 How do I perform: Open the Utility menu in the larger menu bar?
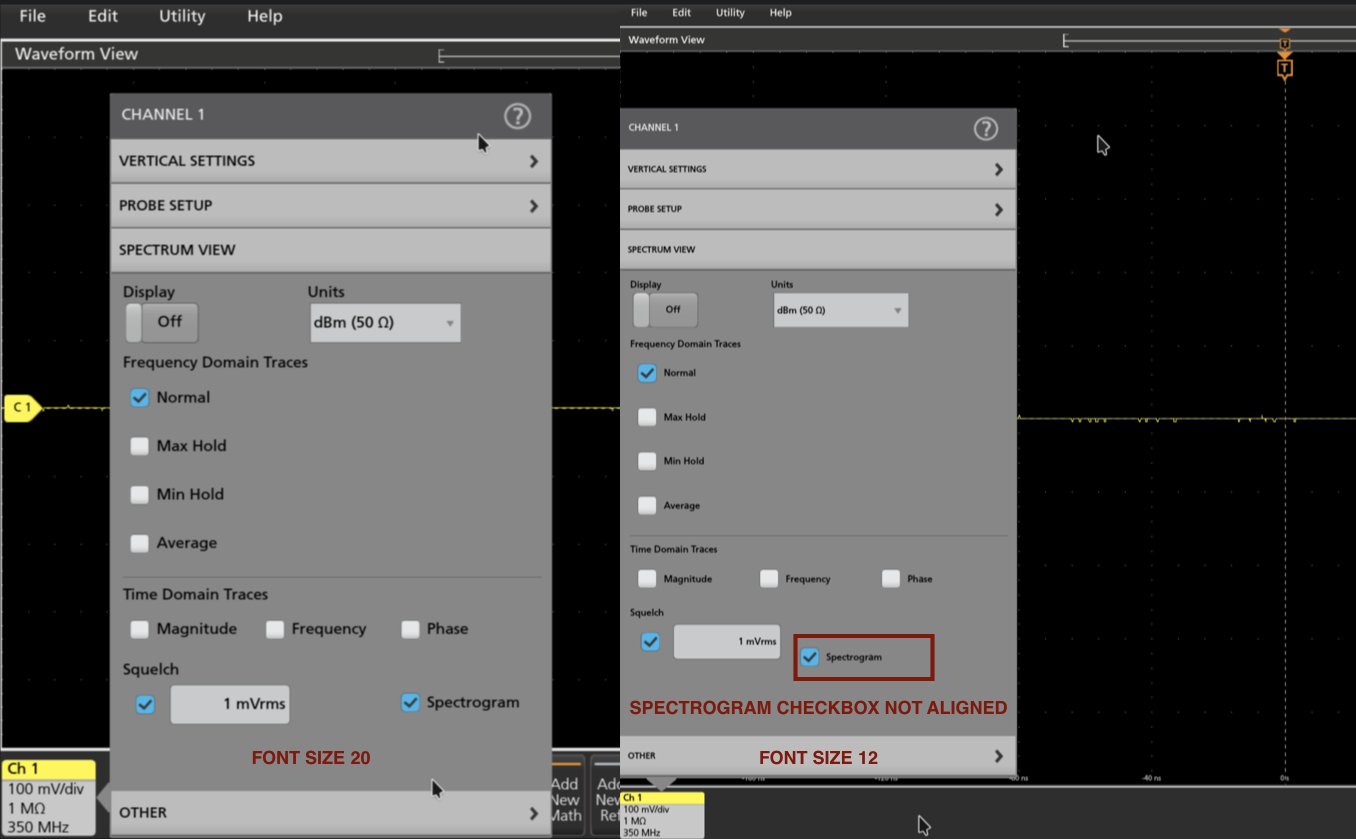182,16
